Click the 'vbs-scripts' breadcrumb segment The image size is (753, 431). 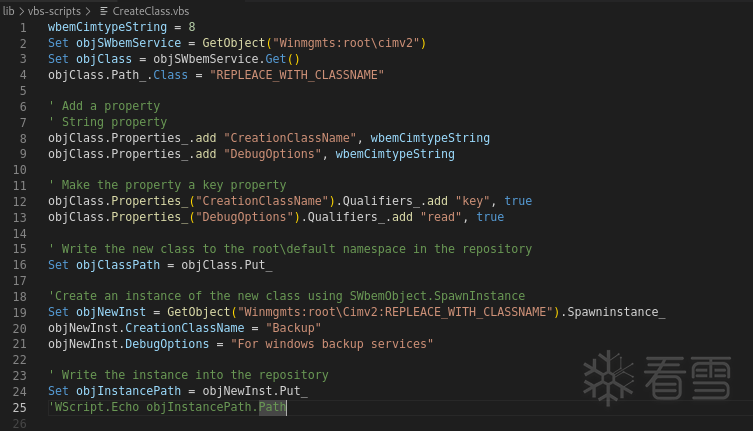pyautogui.click(x=54, y=11)
